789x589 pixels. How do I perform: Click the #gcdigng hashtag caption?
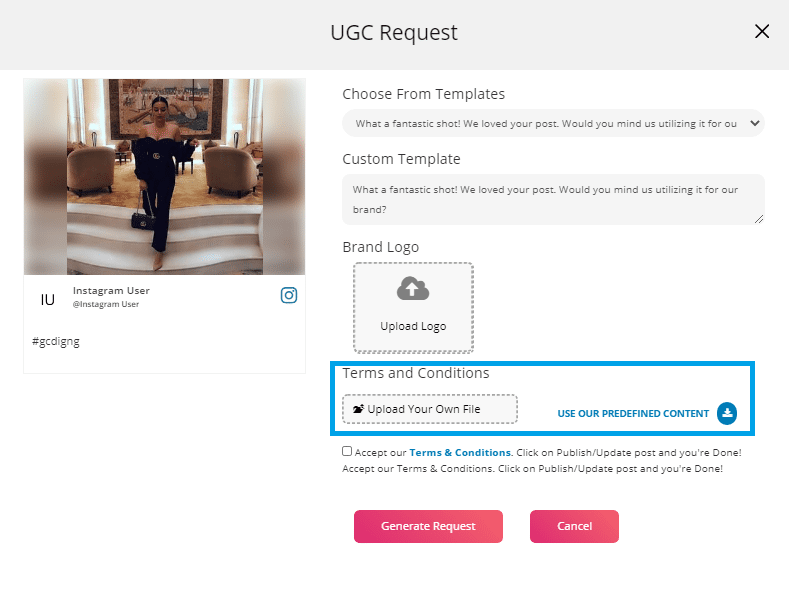point(56,341)
